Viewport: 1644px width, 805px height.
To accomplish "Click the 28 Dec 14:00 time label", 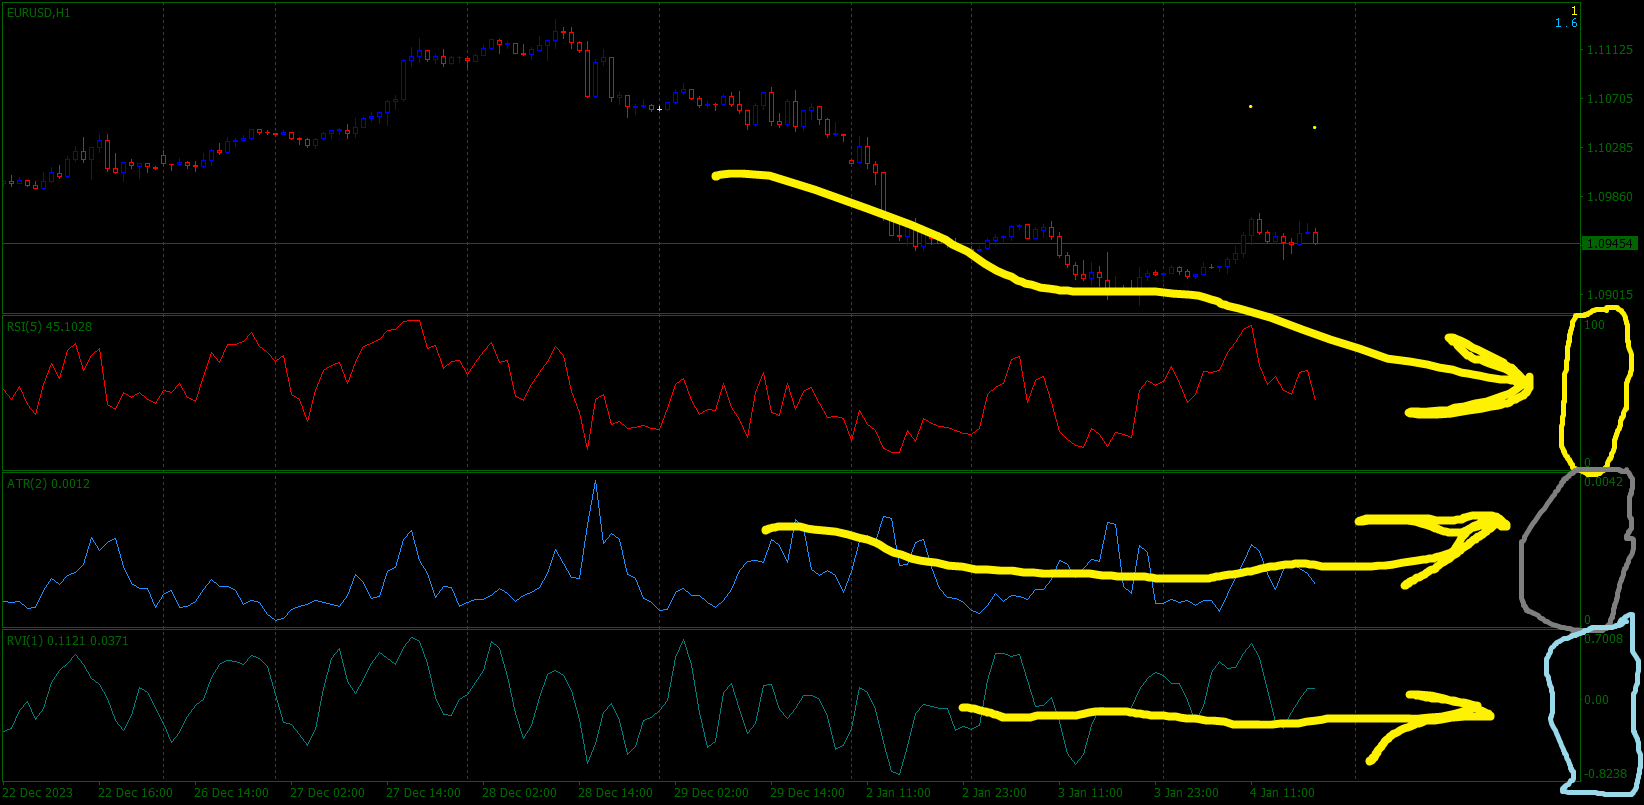I will point(616,793).
